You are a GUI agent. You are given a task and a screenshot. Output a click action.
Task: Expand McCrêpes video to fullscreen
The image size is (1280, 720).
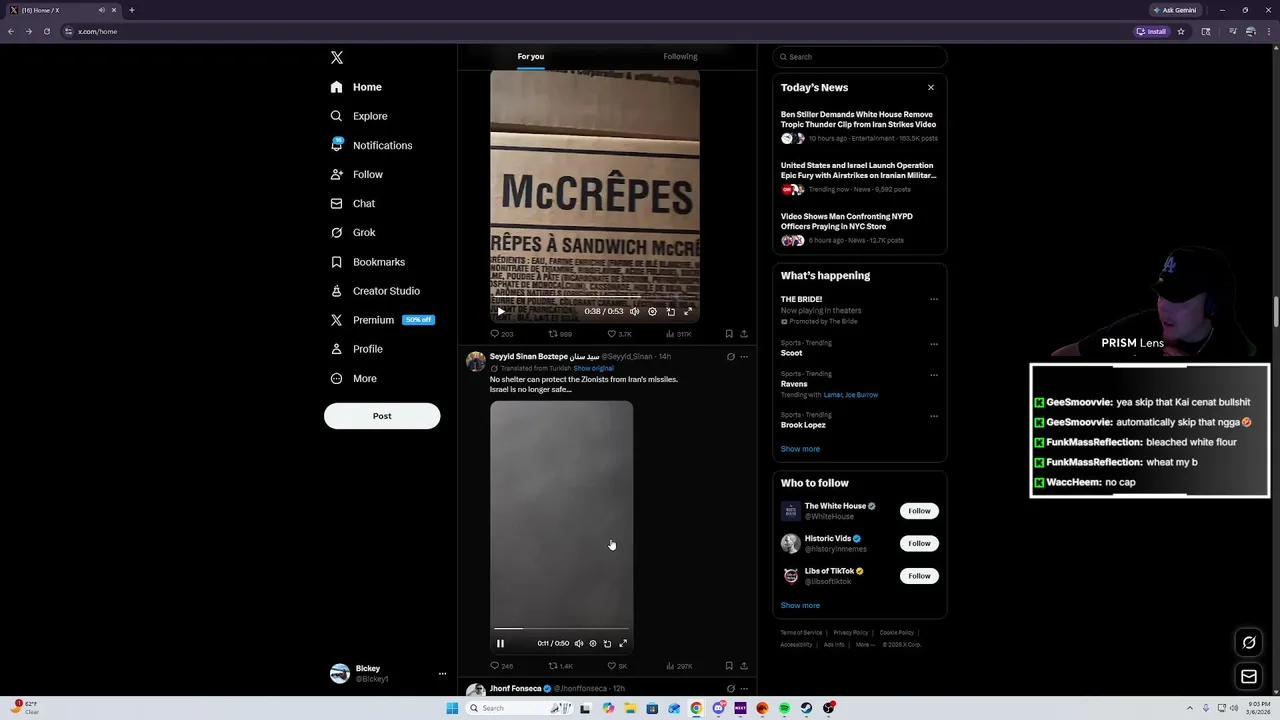[x=688, y=311]
